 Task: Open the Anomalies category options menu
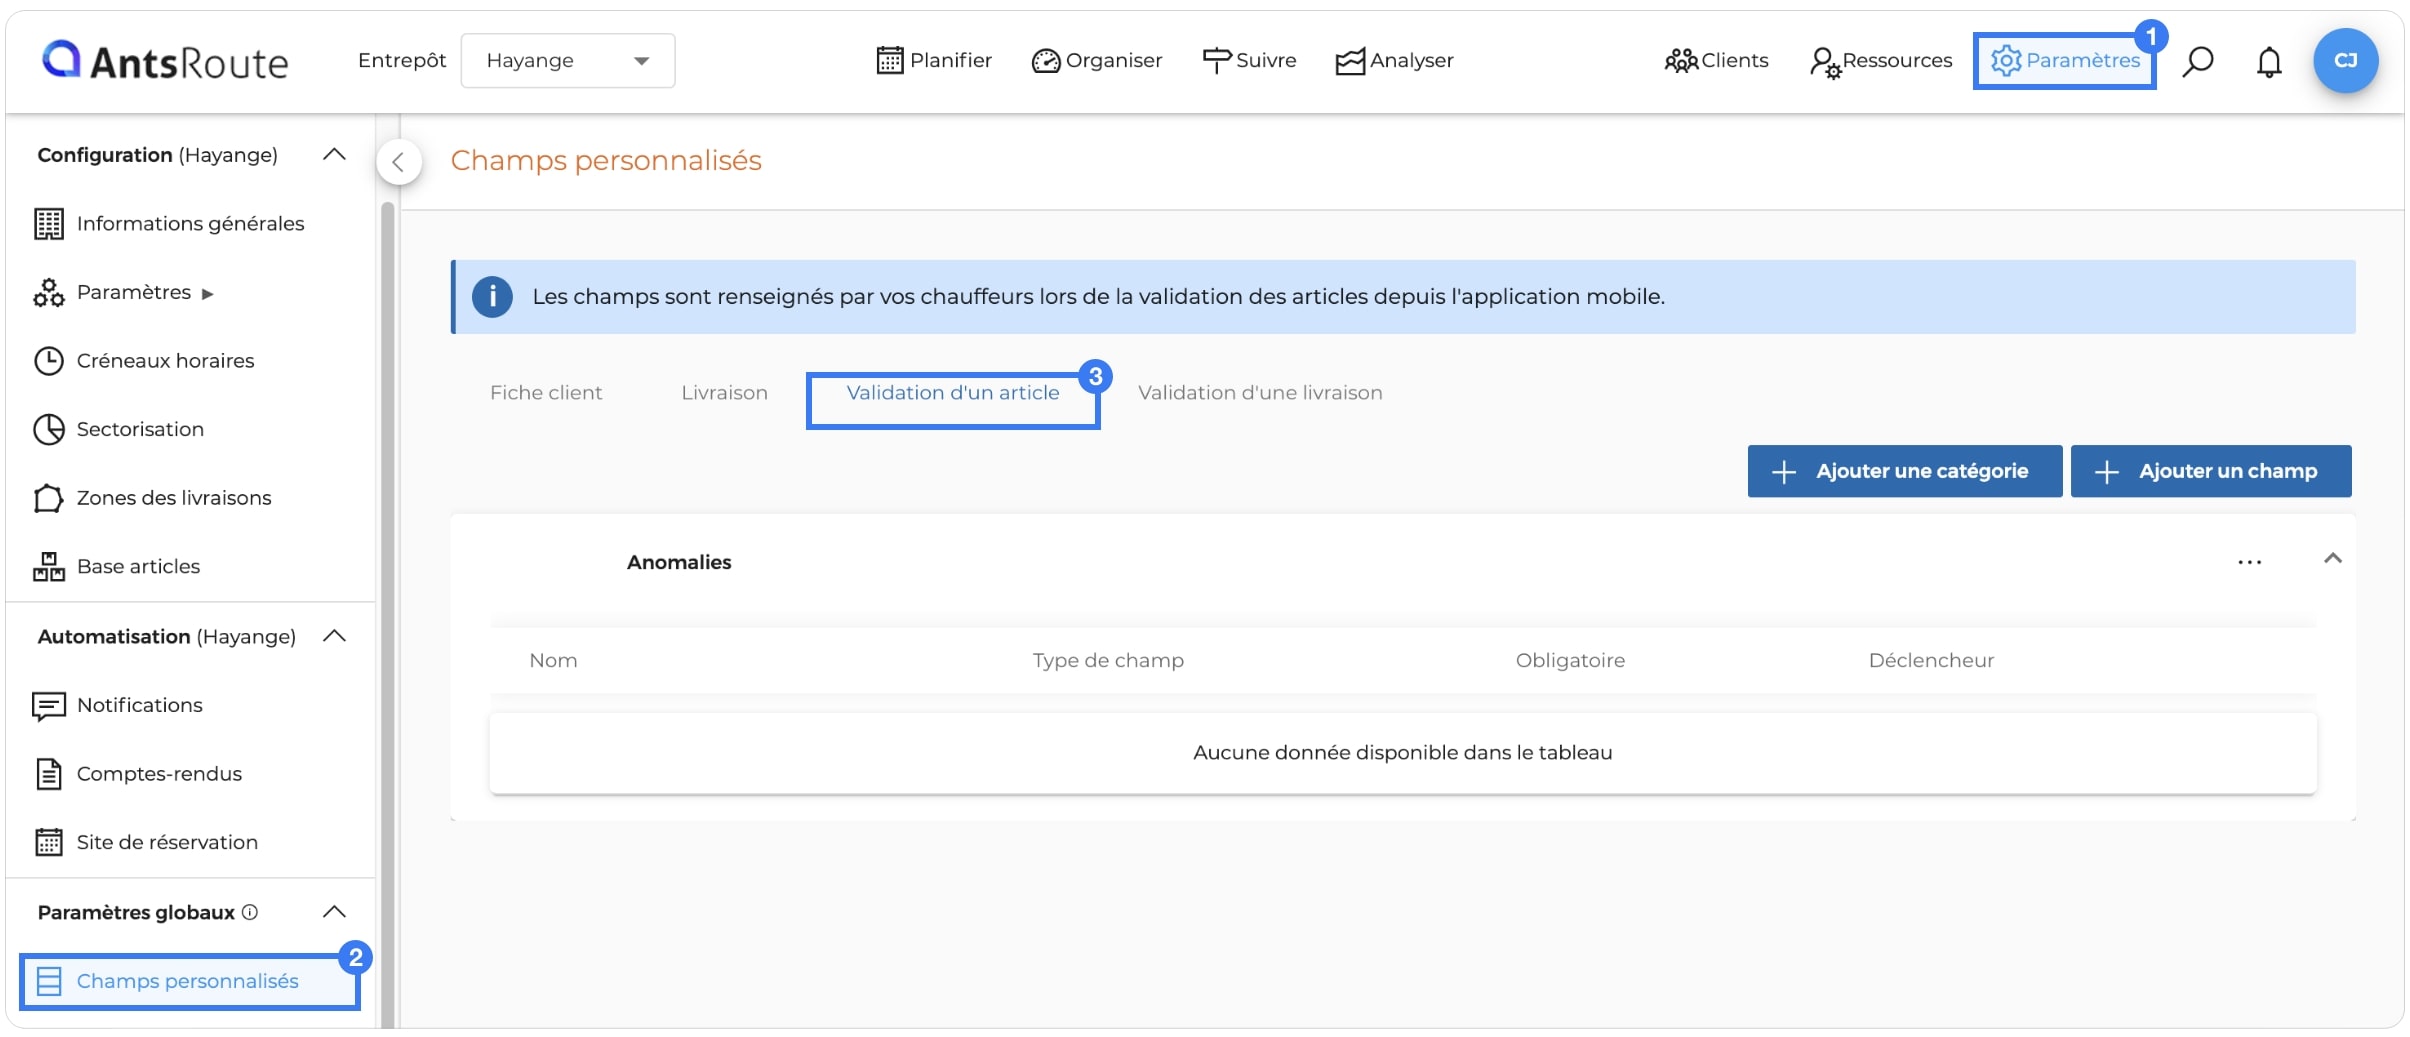(x=2250, y=563)
